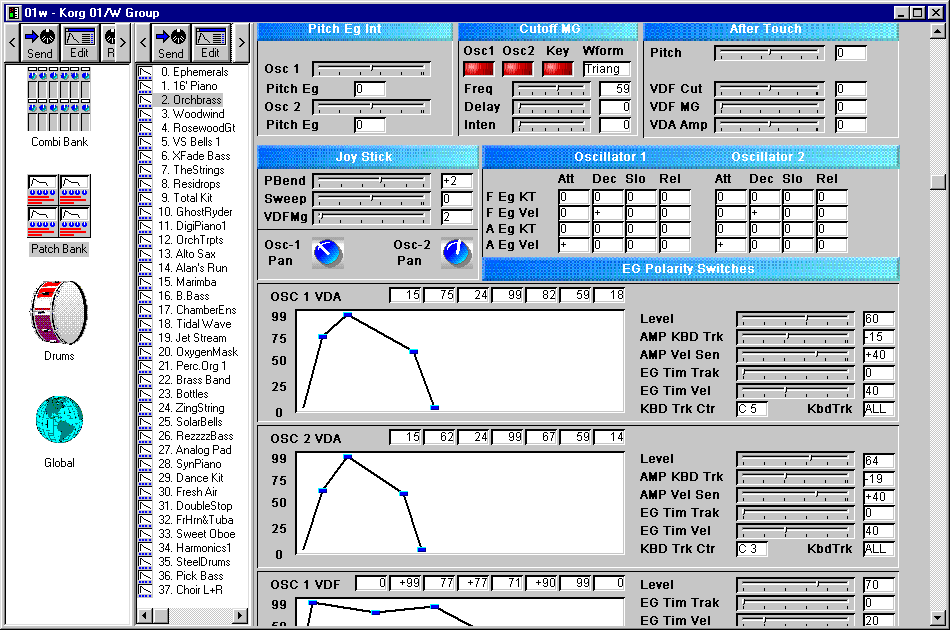Toggle Oscillator 1 A Eg Vel Att polarity
This screenshot has width=950, height=630.
[573, 245]
